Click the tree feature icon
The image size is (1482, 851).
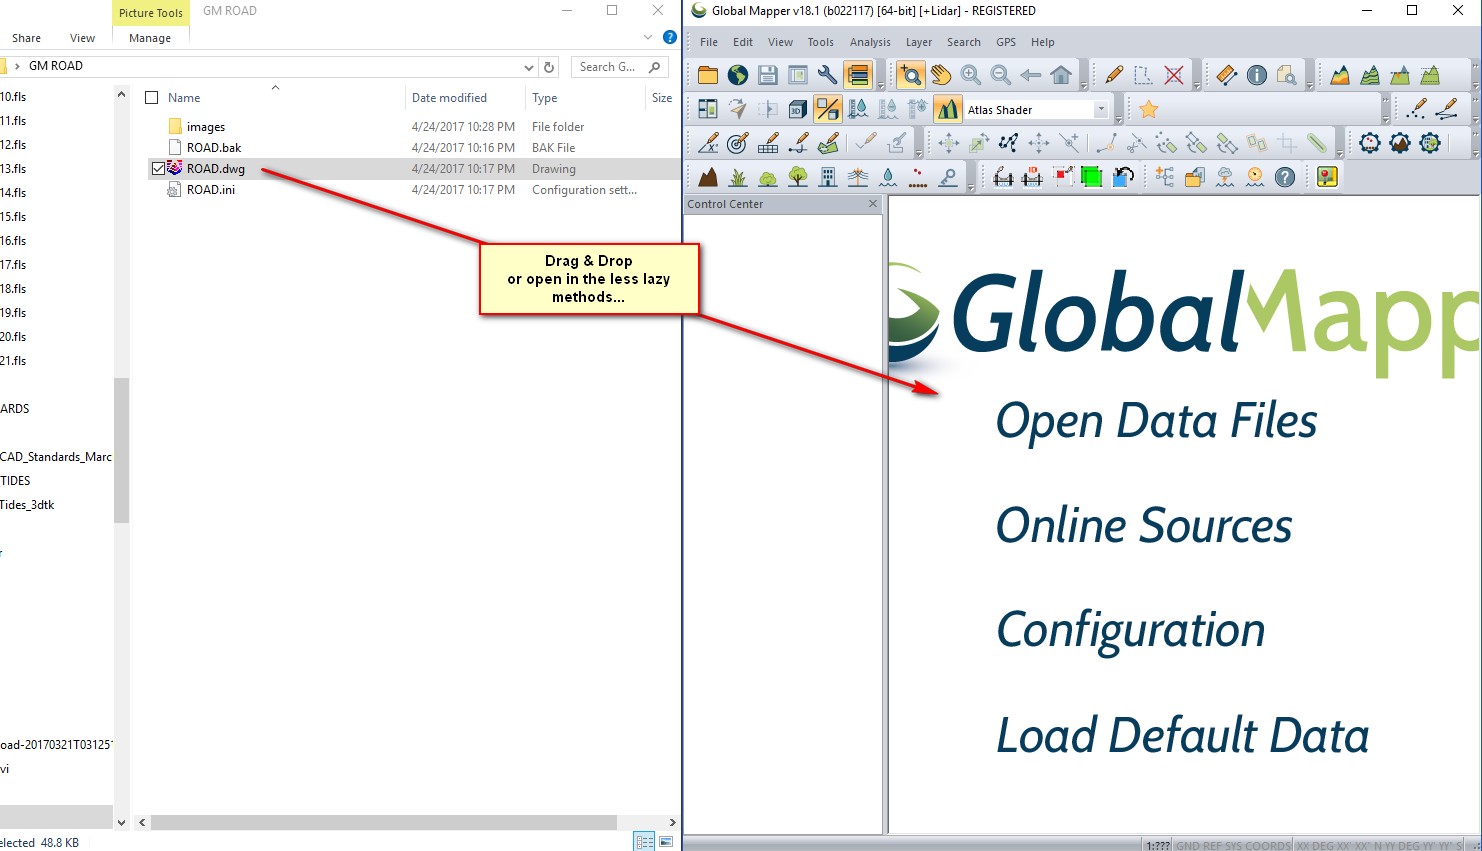tap(798, 177)
